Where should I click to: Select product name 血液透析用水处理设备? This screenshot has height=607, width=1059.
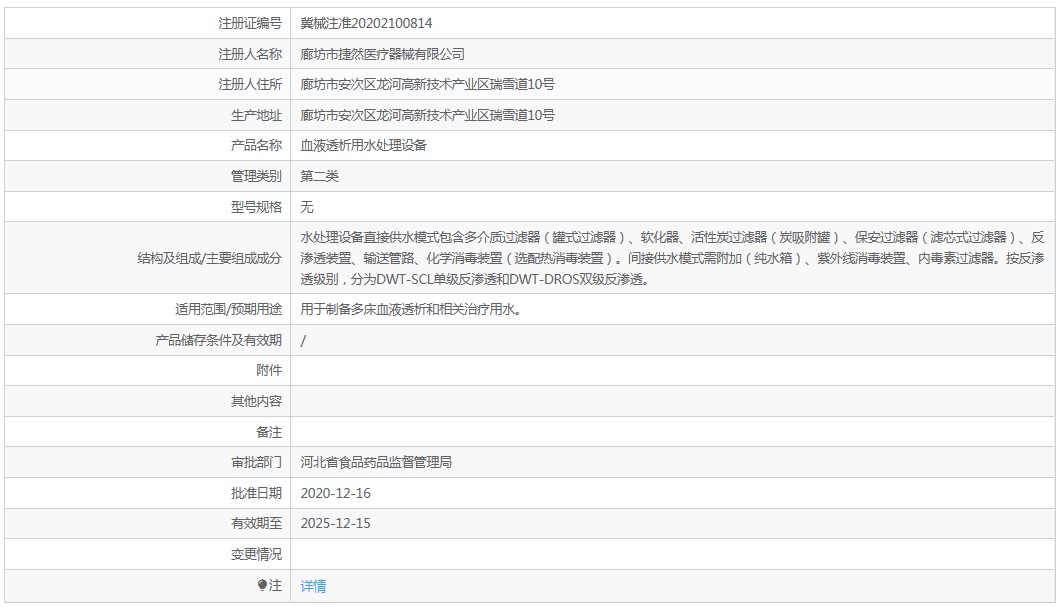[363, 145]
